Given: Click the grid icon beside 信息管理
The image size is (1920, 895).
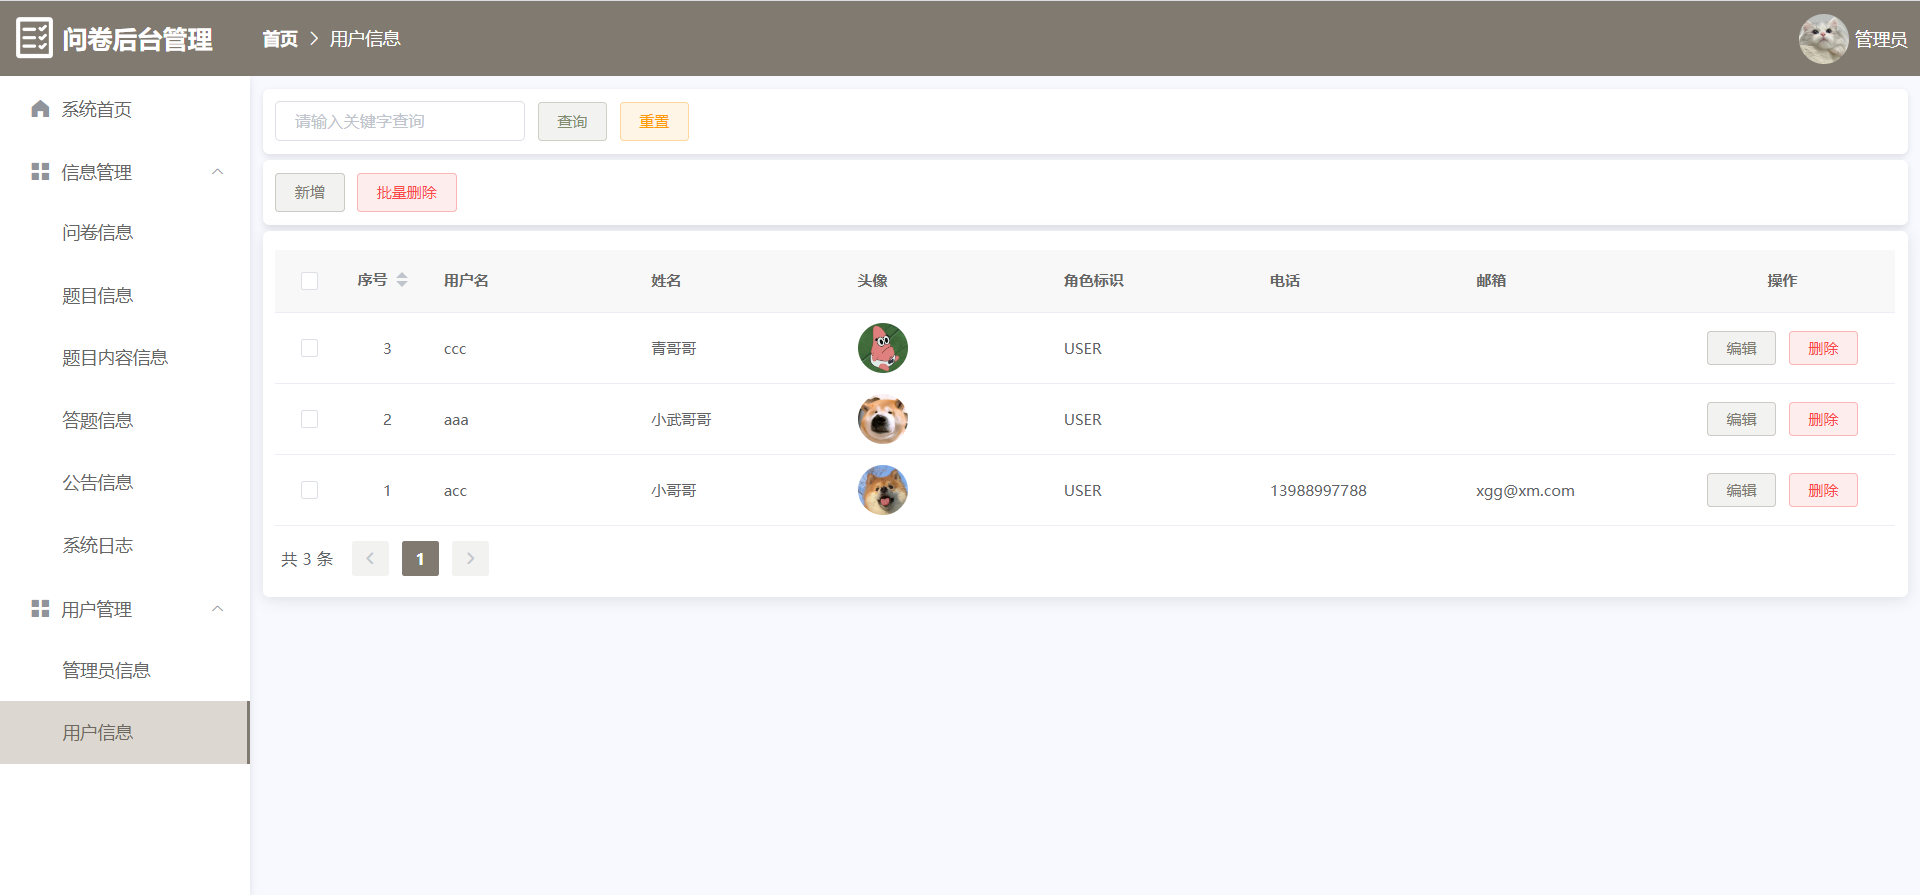Looking at the screenshot, I should coord(40,172).
